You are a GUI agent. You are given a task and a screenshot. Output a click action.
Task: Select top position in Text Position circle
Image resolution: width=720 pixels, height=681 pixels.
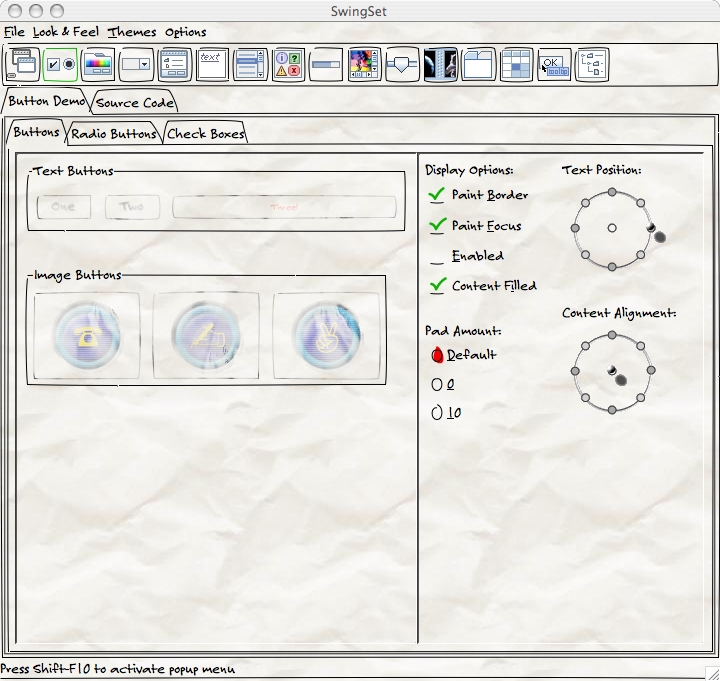(612, 191)
